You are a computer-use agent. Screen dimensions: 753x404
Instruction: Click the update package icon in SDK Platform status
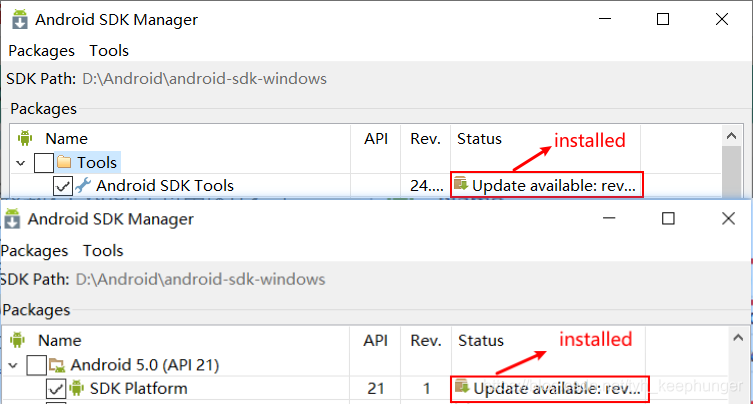click(x=462, y=386)
